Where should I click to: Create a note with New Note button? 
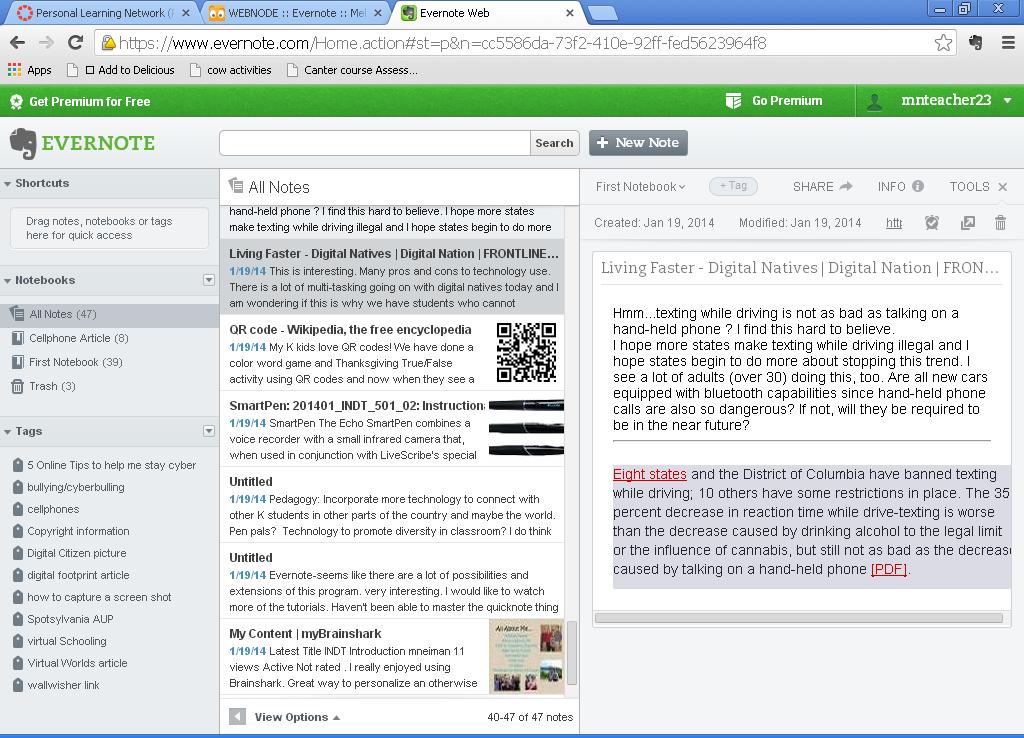click(638, 143)
